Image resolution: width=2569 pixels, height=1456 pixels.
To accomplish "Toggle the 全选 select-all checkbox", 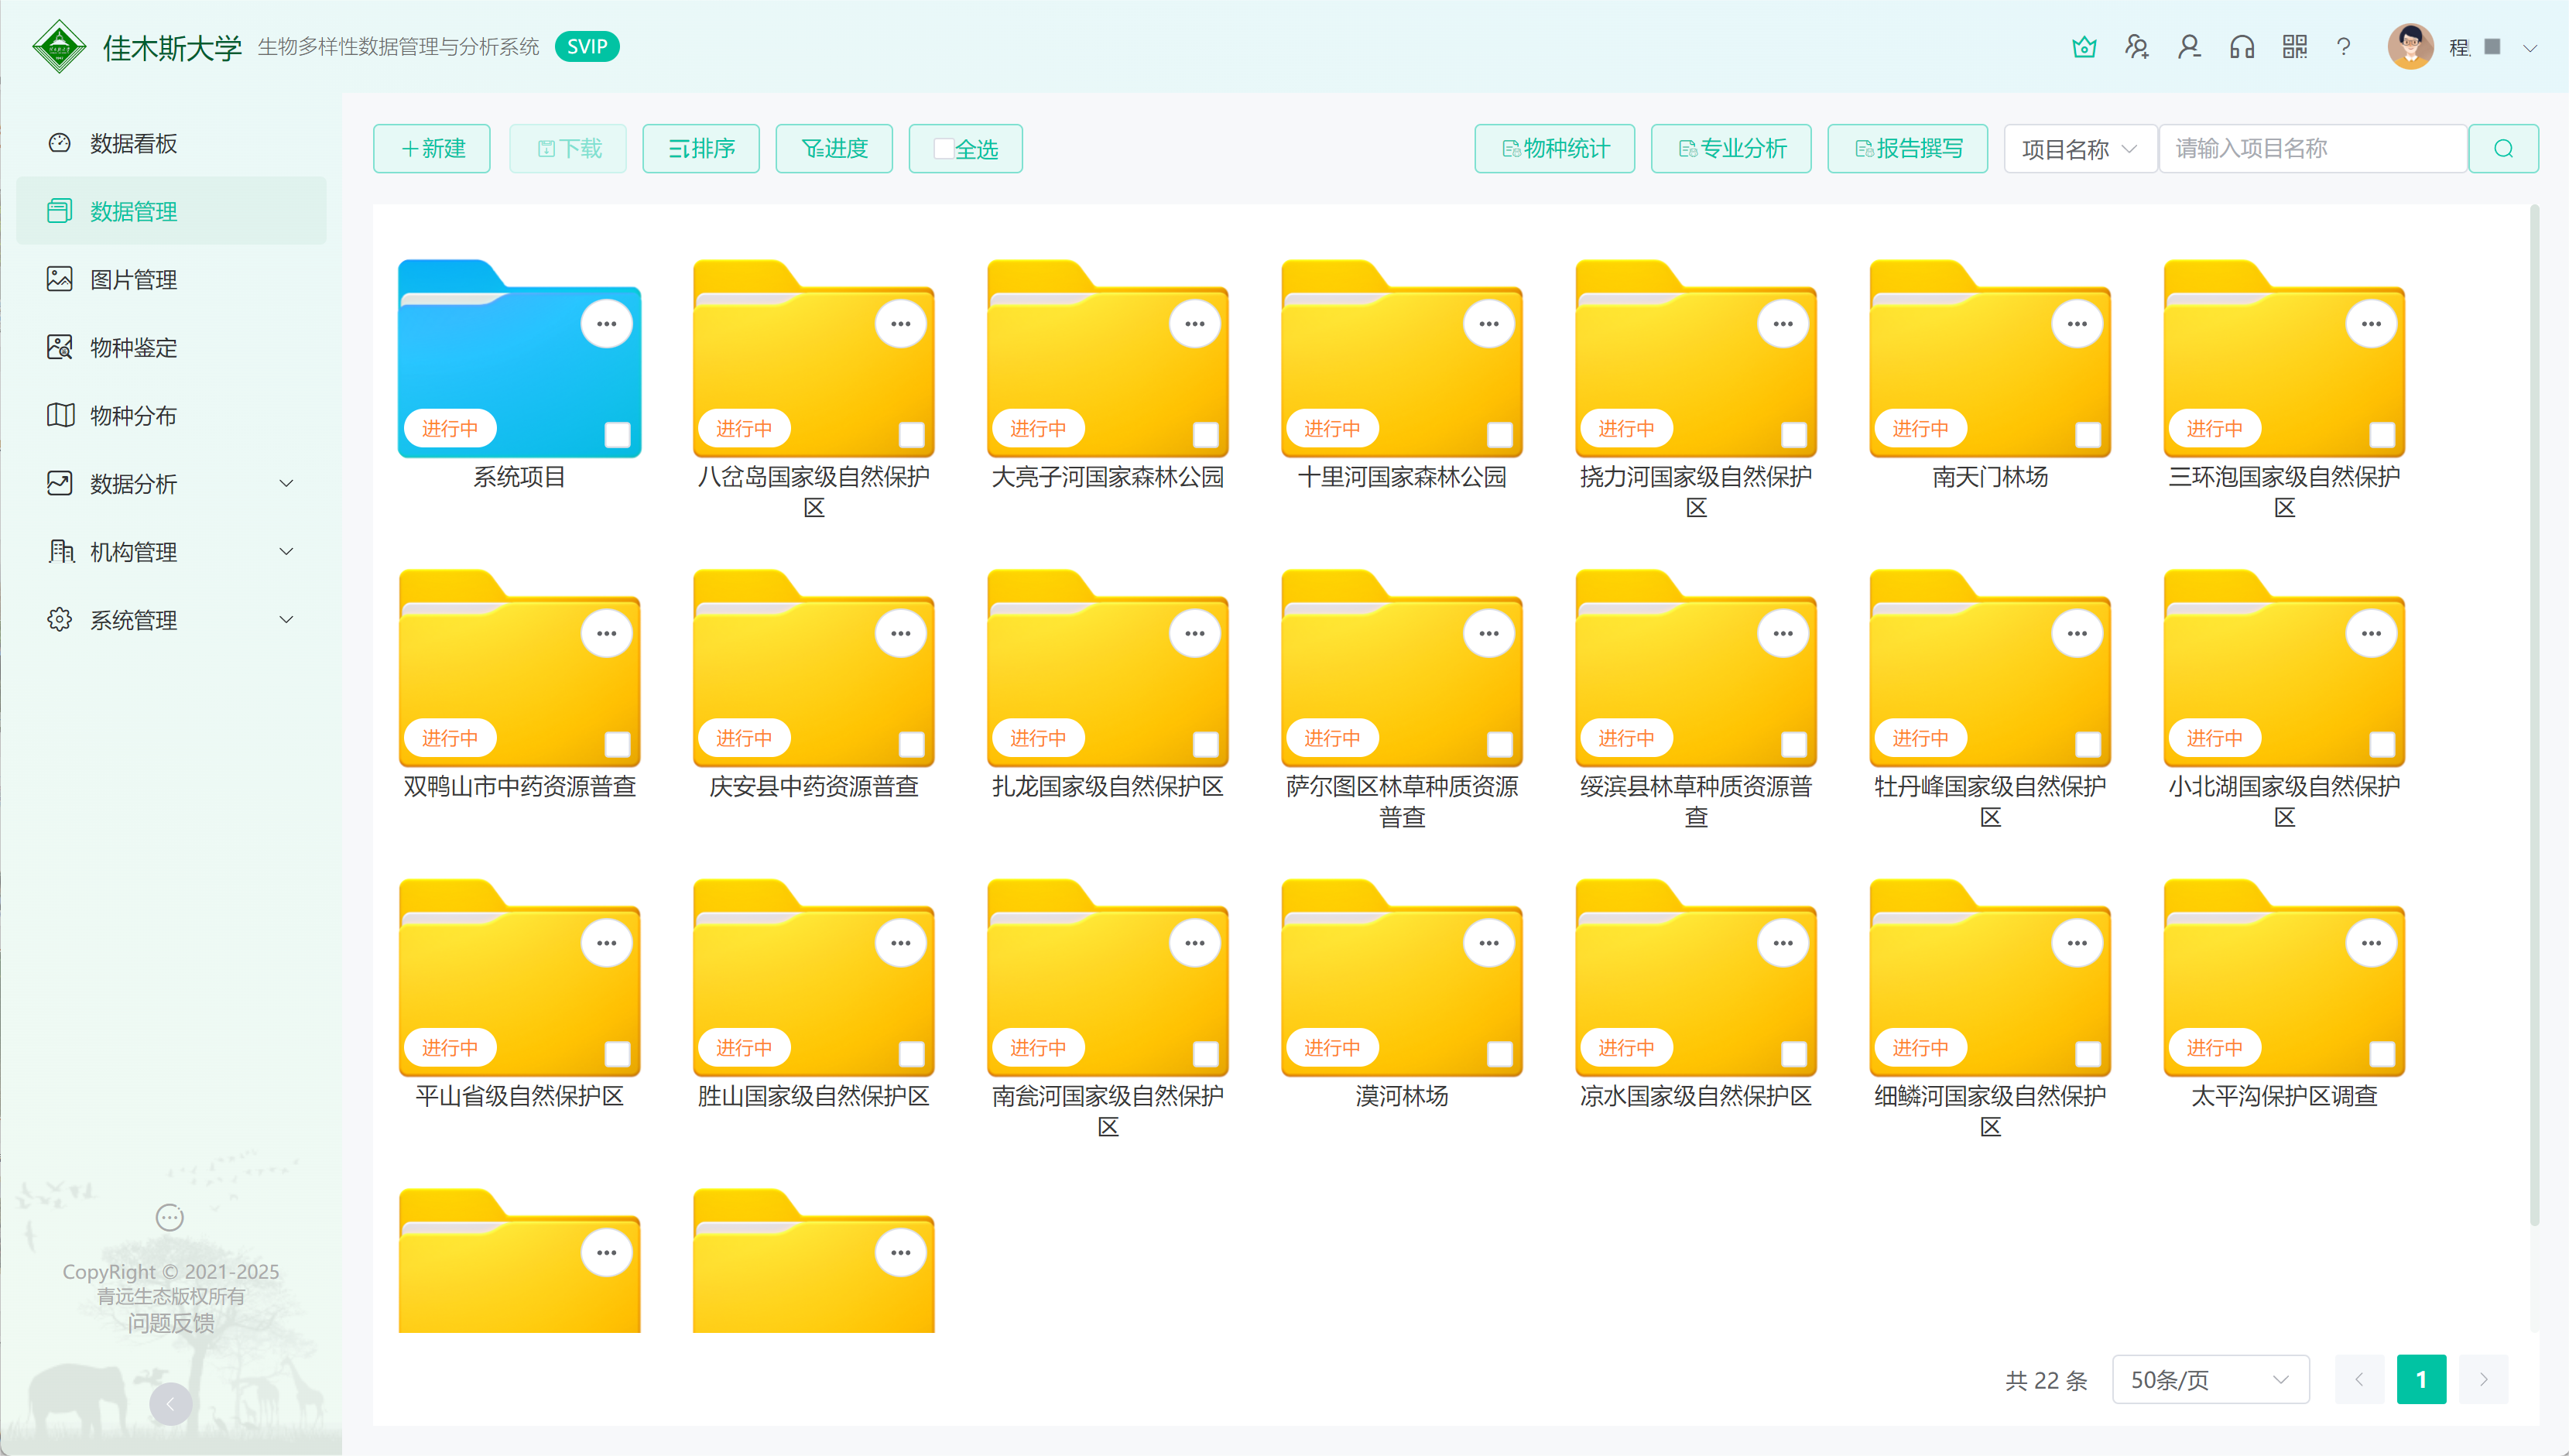I will (943, 149).
